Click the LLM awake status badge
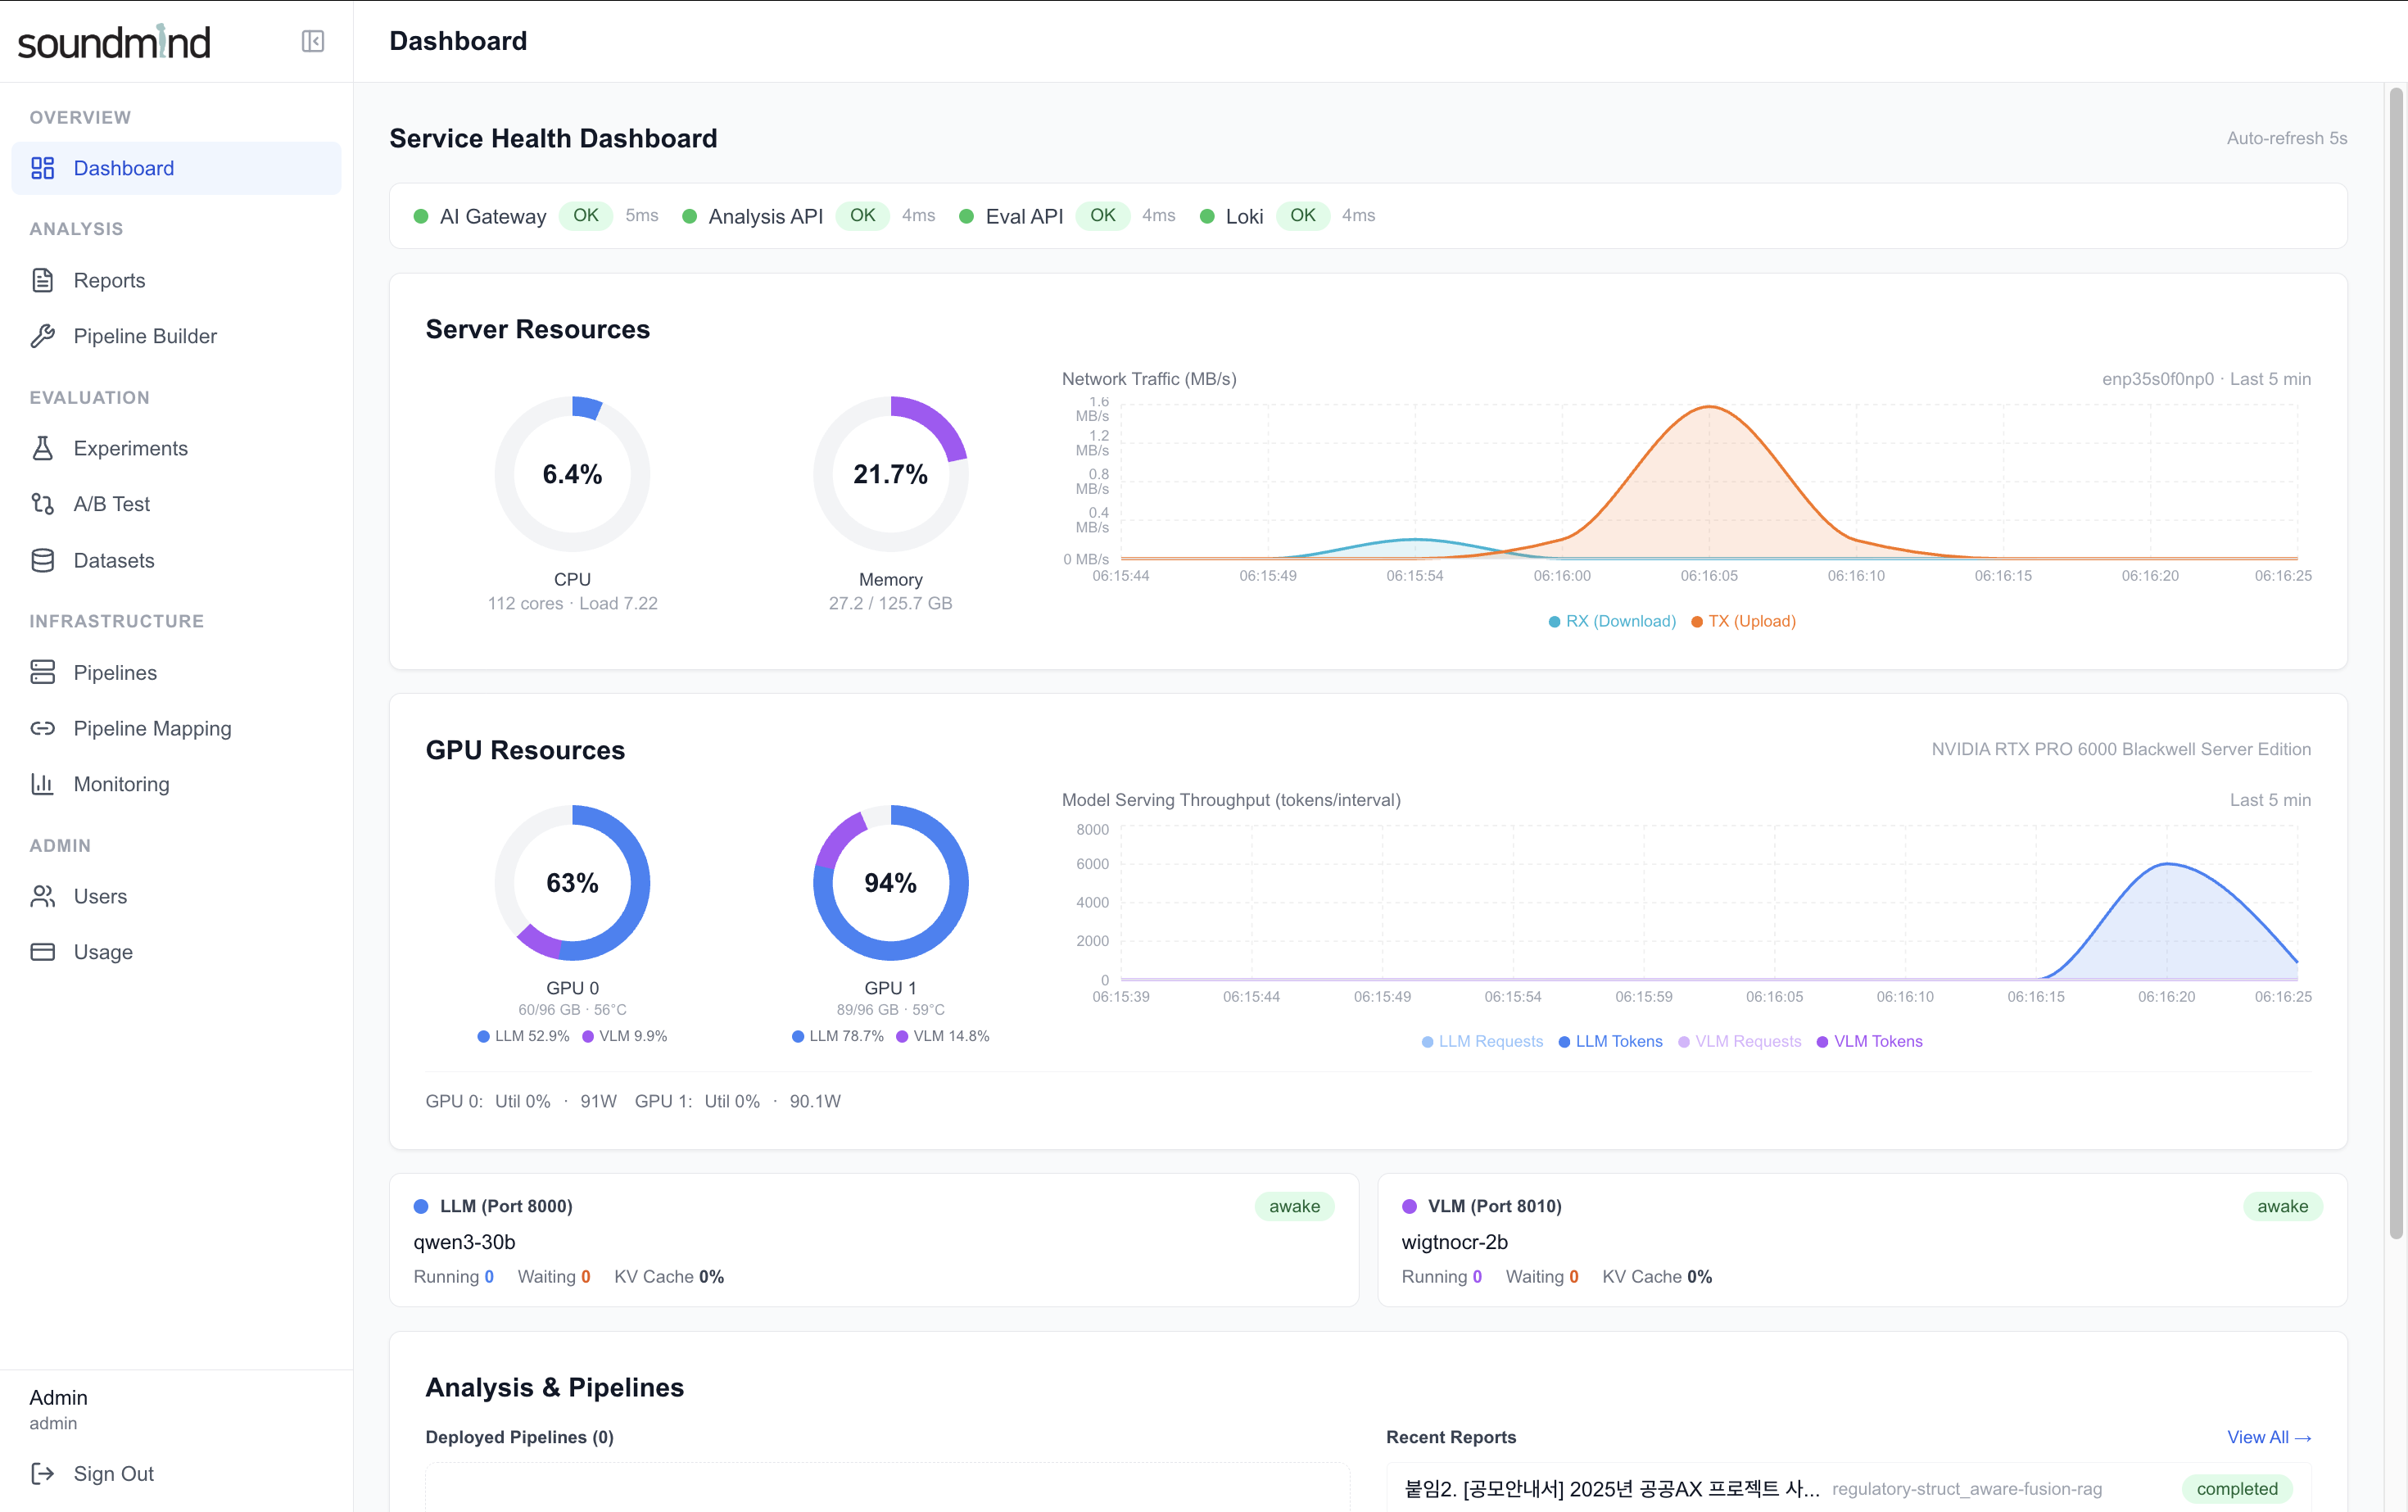This screenshot has width=2408, height=1512. (x=1294, y=1206)
